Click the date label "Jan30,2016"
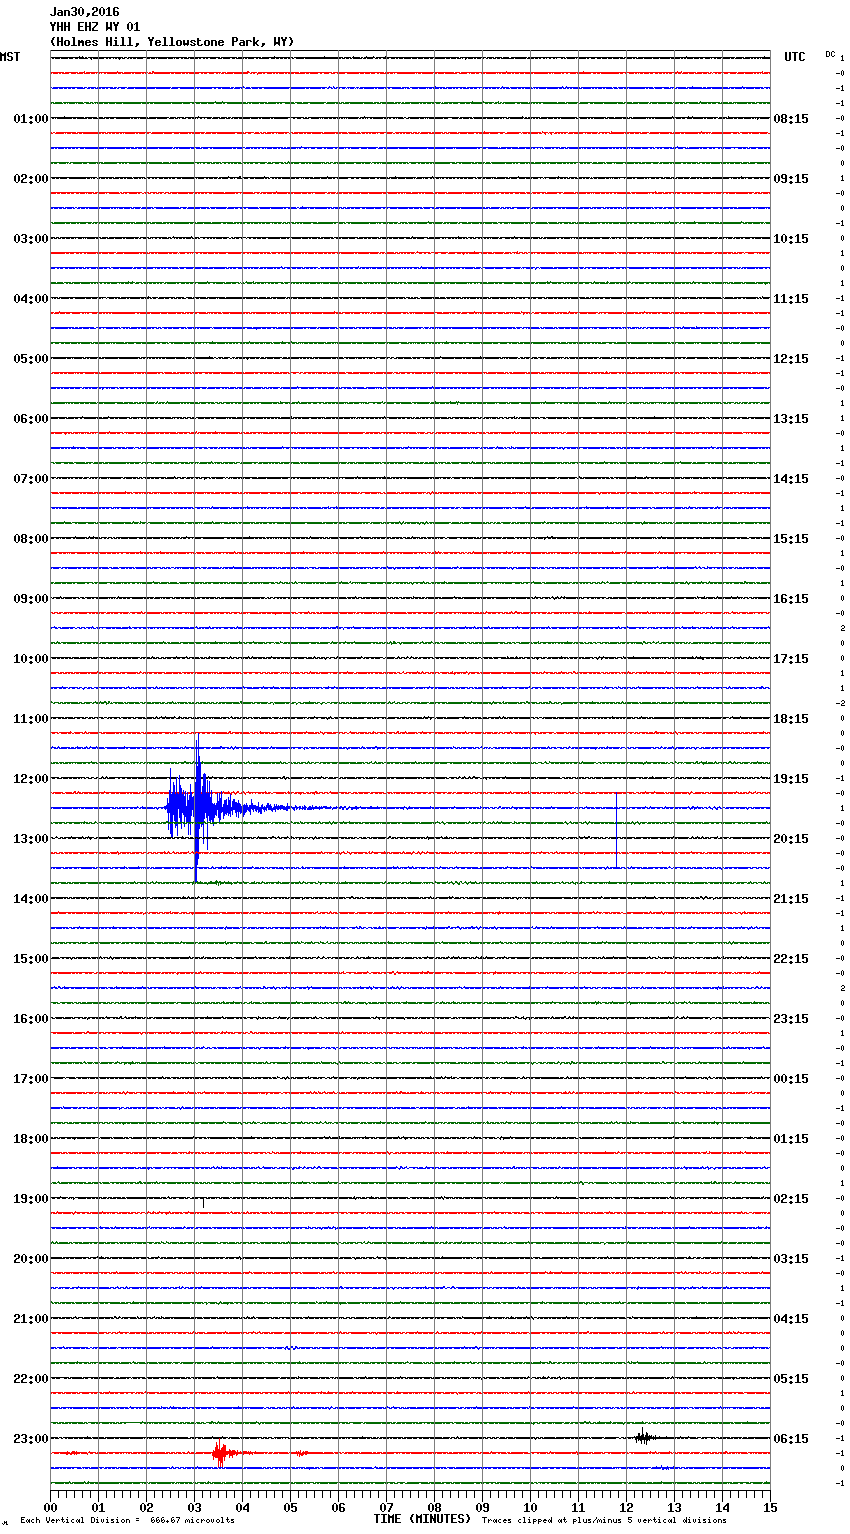 click(84, 12)
